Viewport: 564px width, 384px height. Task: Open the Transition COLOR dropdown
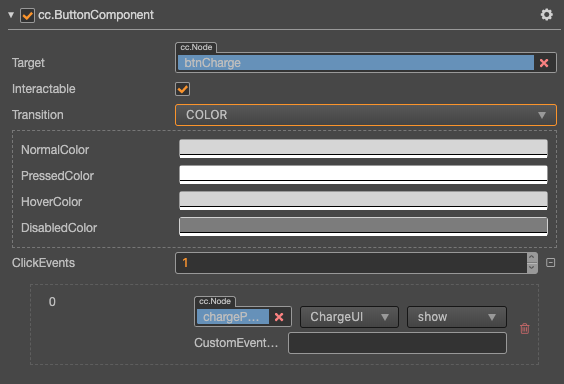[365, 115]
